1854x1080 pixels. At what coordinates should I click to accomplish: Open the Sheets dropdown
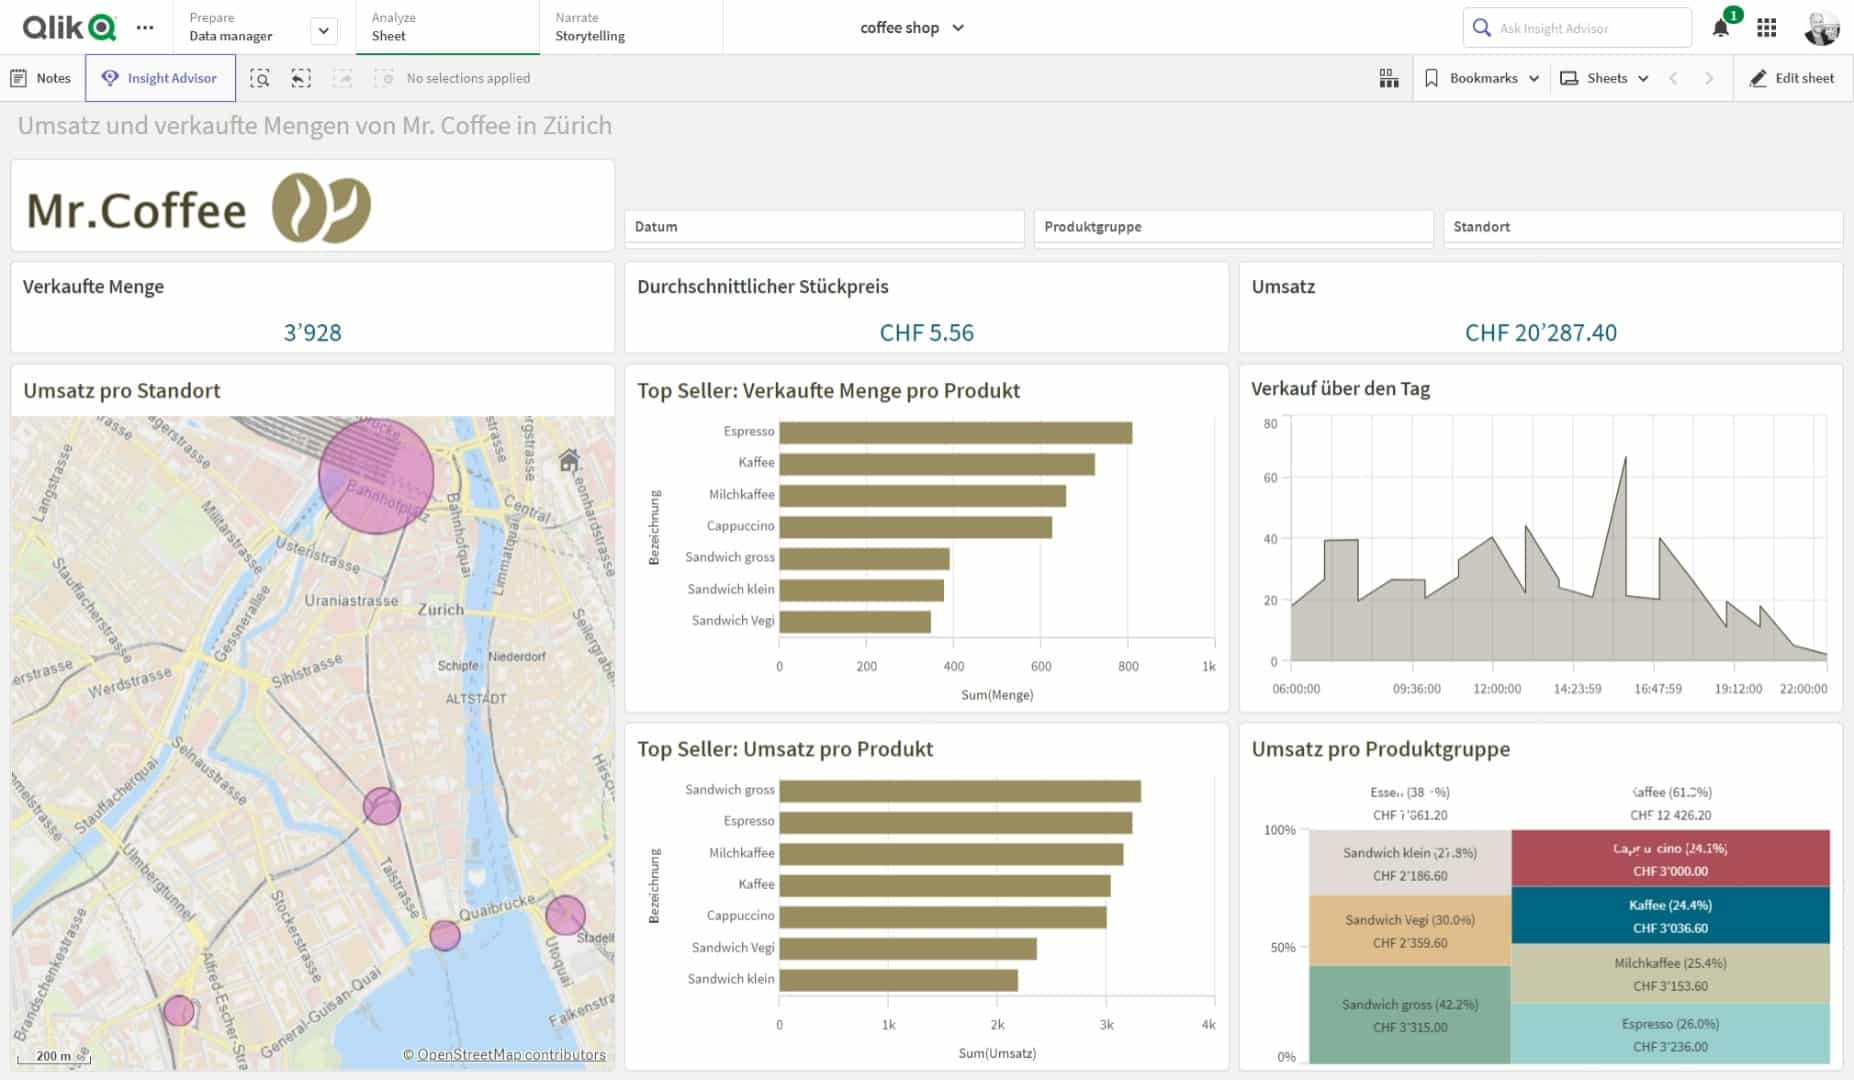click(1603, 77)
